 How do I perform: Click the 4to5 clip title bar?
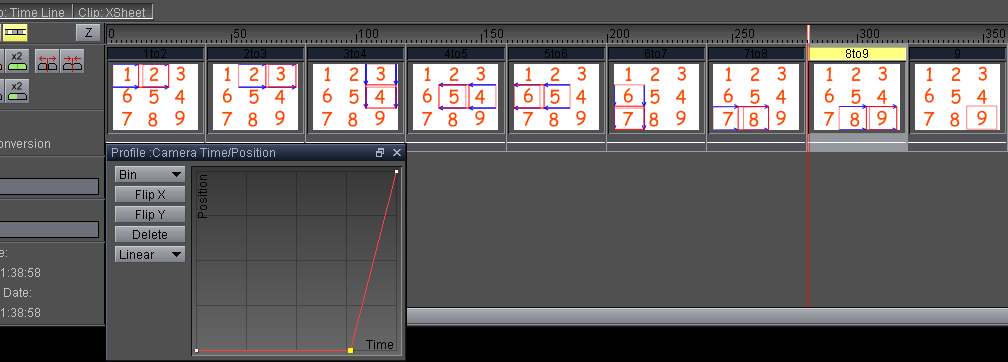[x=456, y=53]
